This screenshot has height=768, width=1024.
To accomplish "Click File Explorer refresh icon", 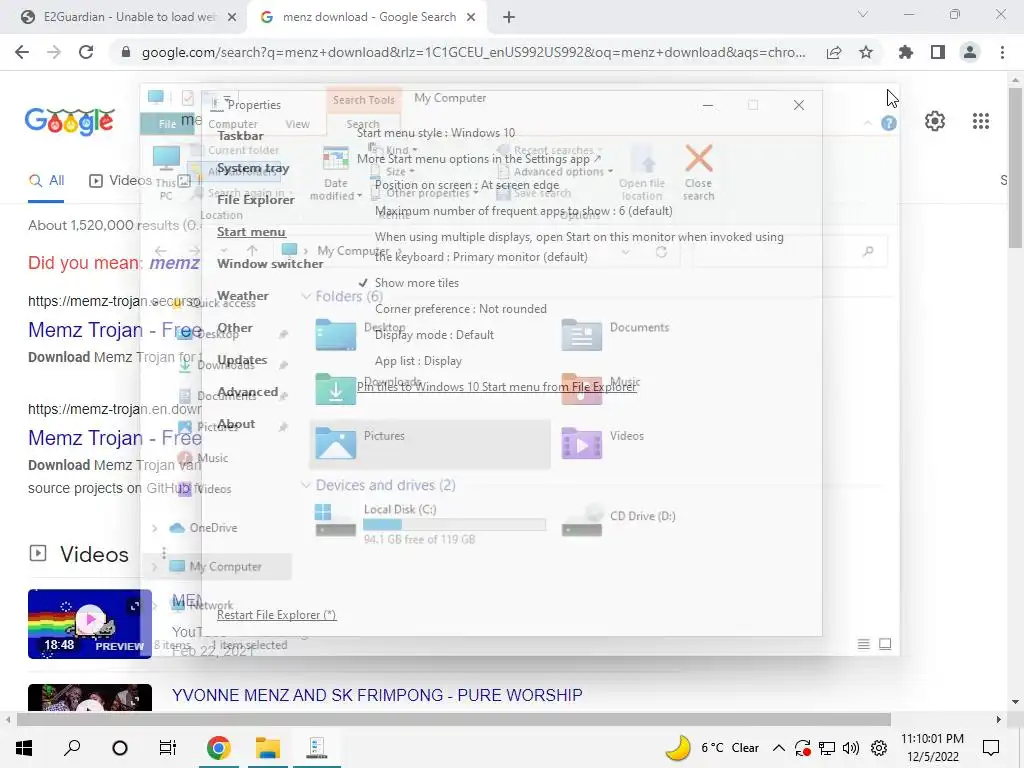I will point(661,251).
